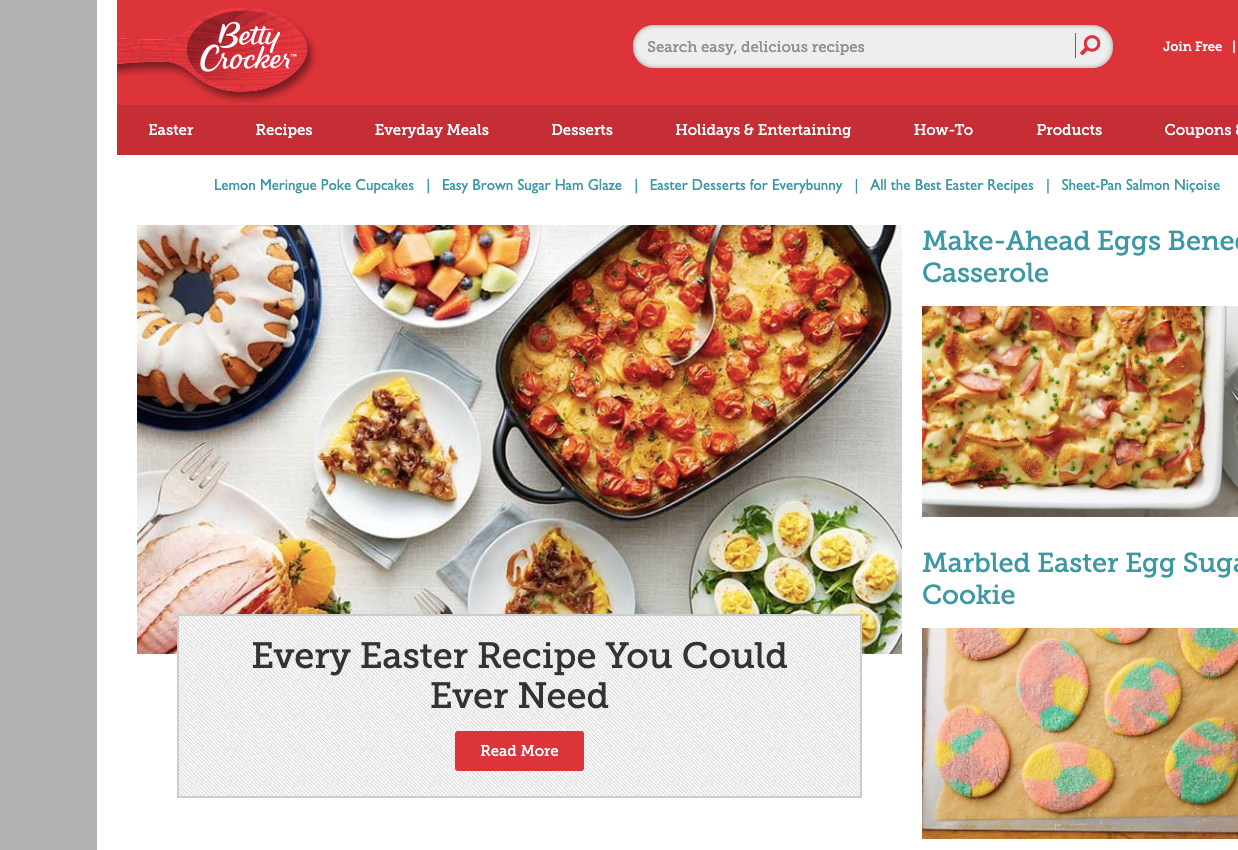Open Easy Brown Sugar Ham Glaze link

point(532,185)
